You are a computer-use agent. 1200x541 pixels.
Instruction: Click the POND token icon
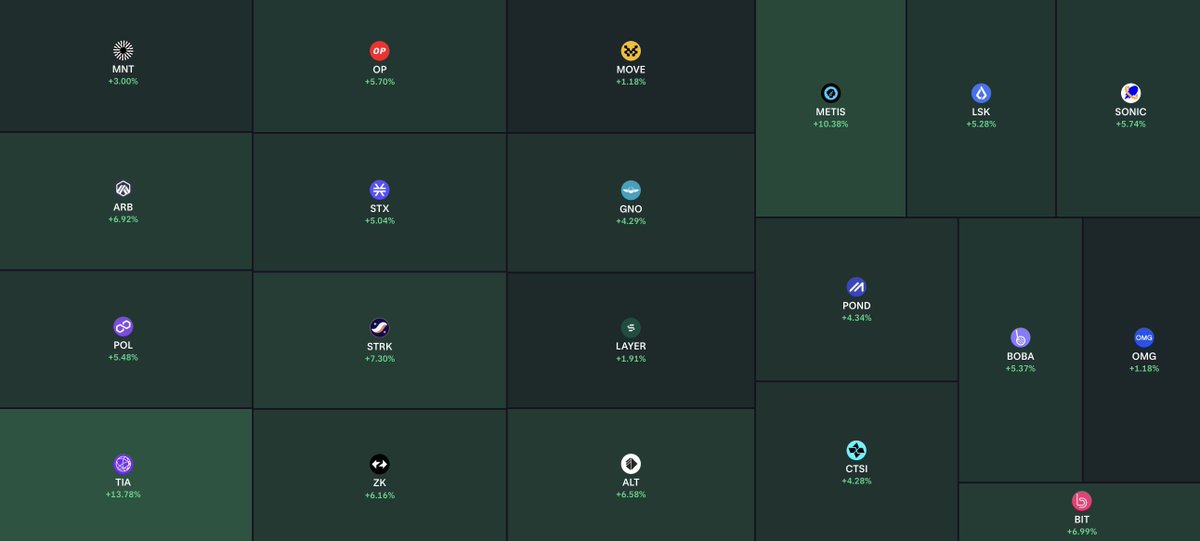pyautogui.click(x=856, y=287)
